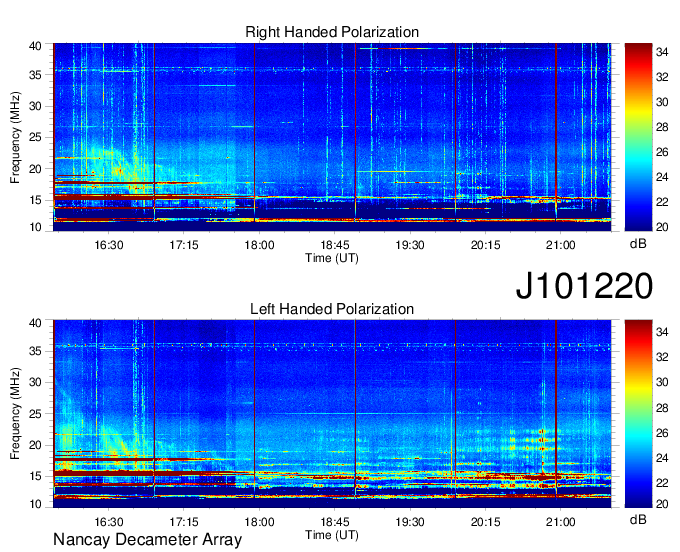Click the 10 MHz tick on Left Handed frequency axis
This screenshot has width=680, height=552.
tap(35, 504)
